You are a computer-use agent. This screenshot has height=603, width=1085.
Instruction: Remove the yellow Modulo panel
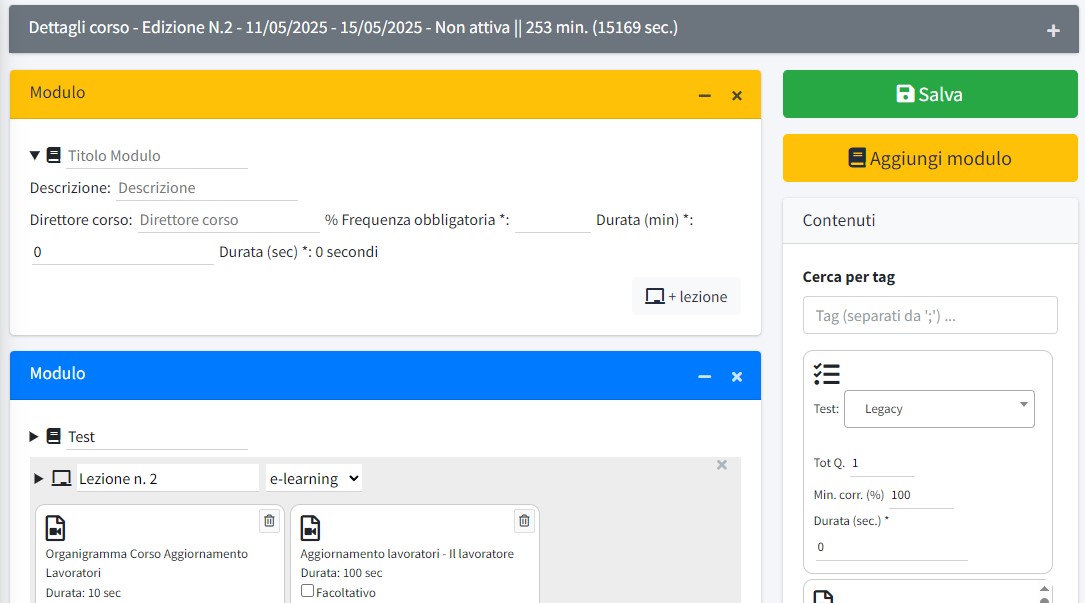[737, 95]
